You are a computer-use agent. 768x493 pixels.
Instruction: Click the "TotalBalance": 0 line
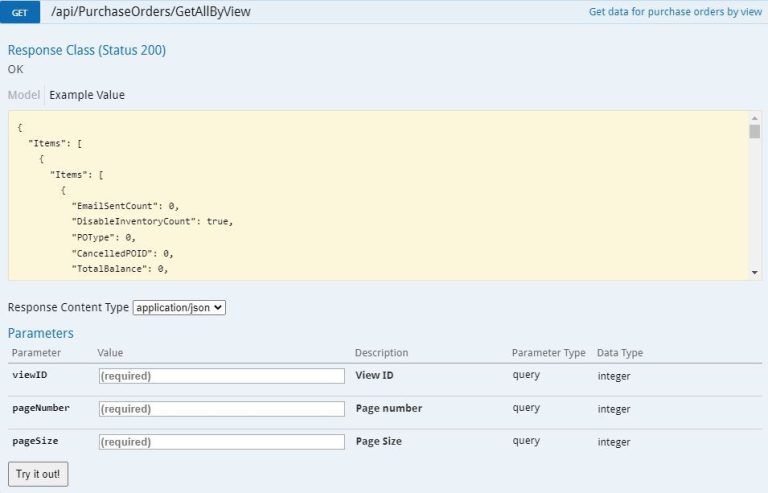click(120, 269)
